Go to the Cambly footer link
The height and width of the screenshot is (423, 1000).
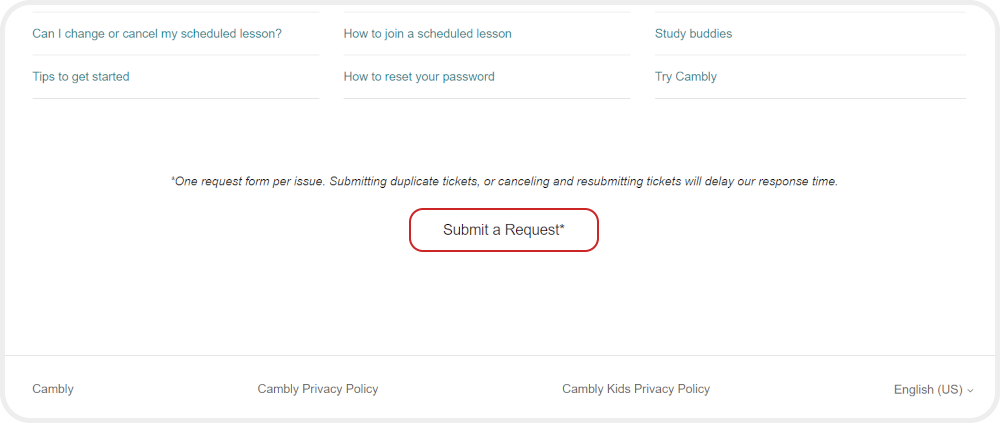point(53,389)
